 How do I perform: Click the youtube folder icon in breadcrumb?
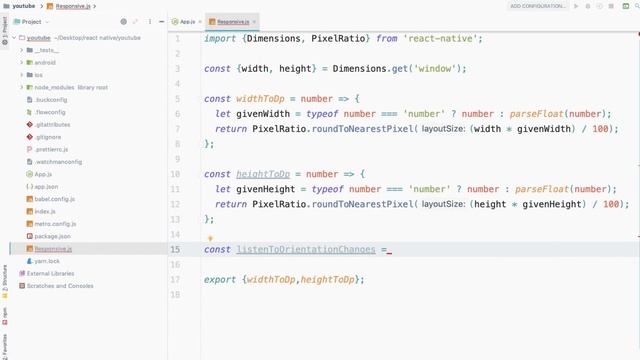coord(6,6)
